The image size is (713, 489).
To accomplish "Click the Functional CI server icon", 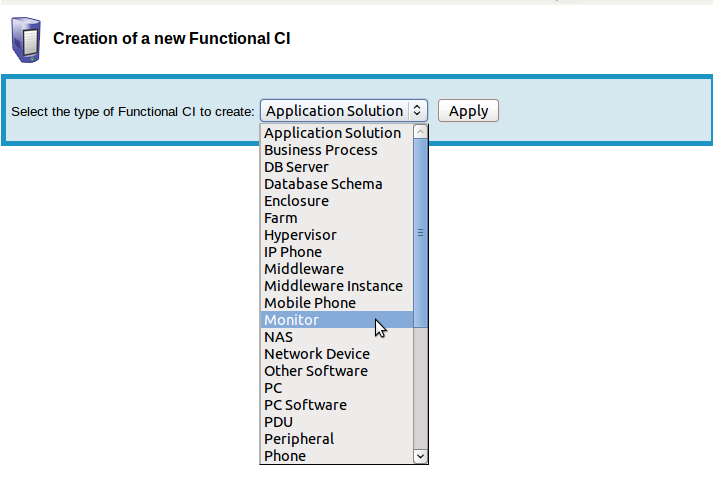I will point(25,39).
